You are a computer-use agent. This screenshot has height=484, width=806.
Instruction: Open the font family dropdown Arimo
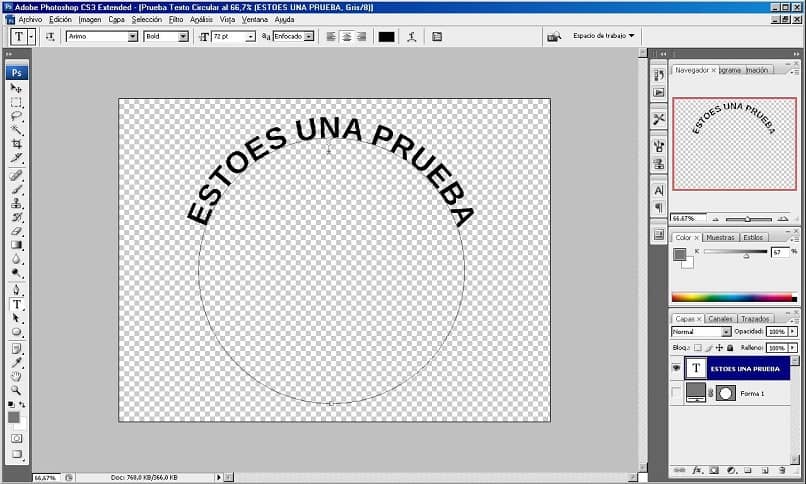coord(102,36)
